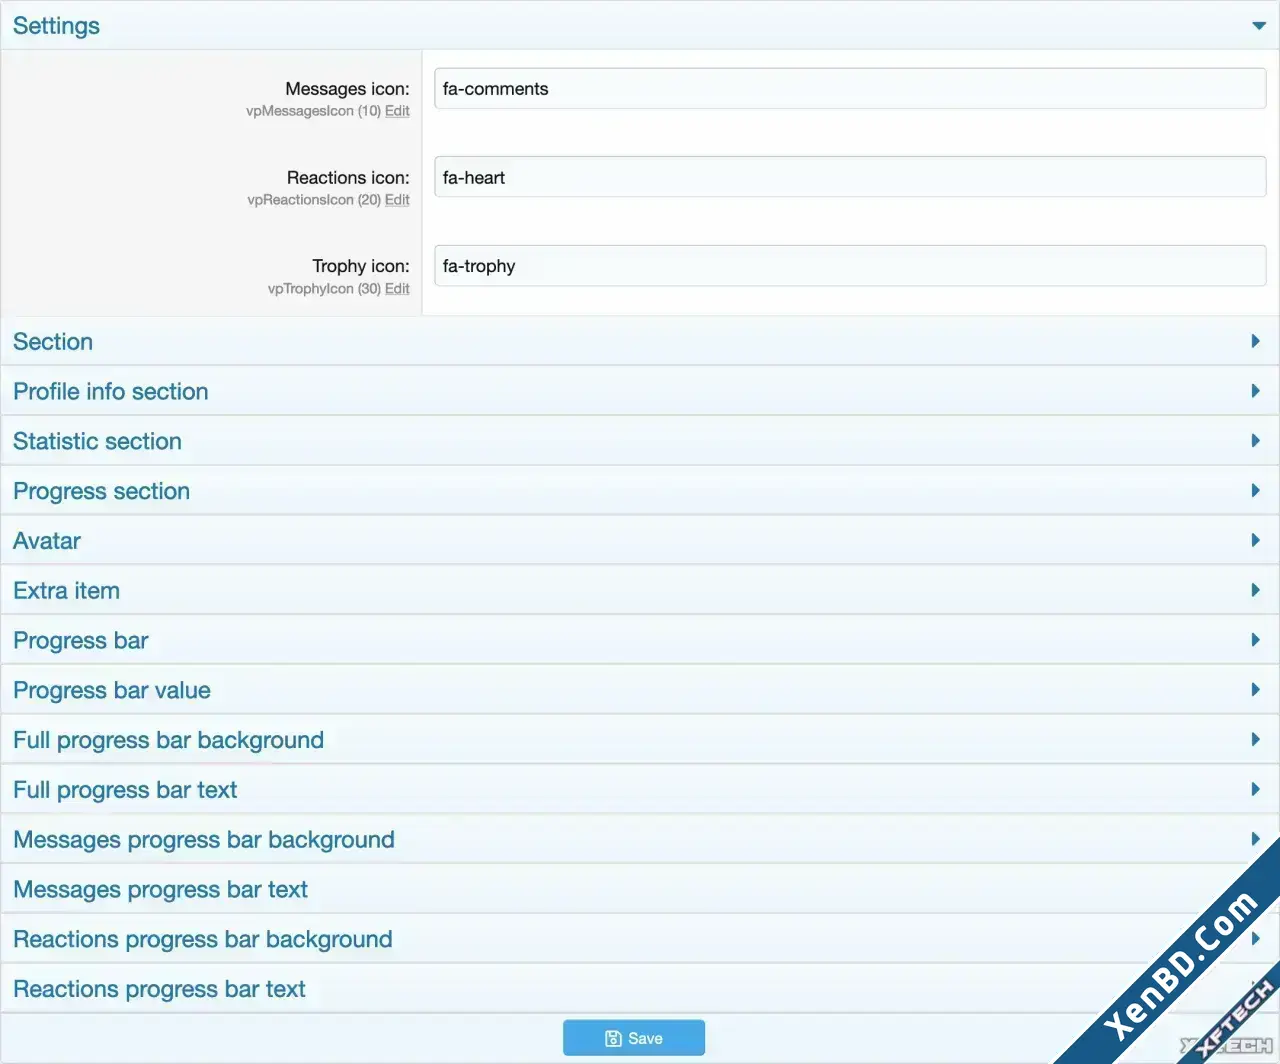Save the style property changes

coord(634,1038)
